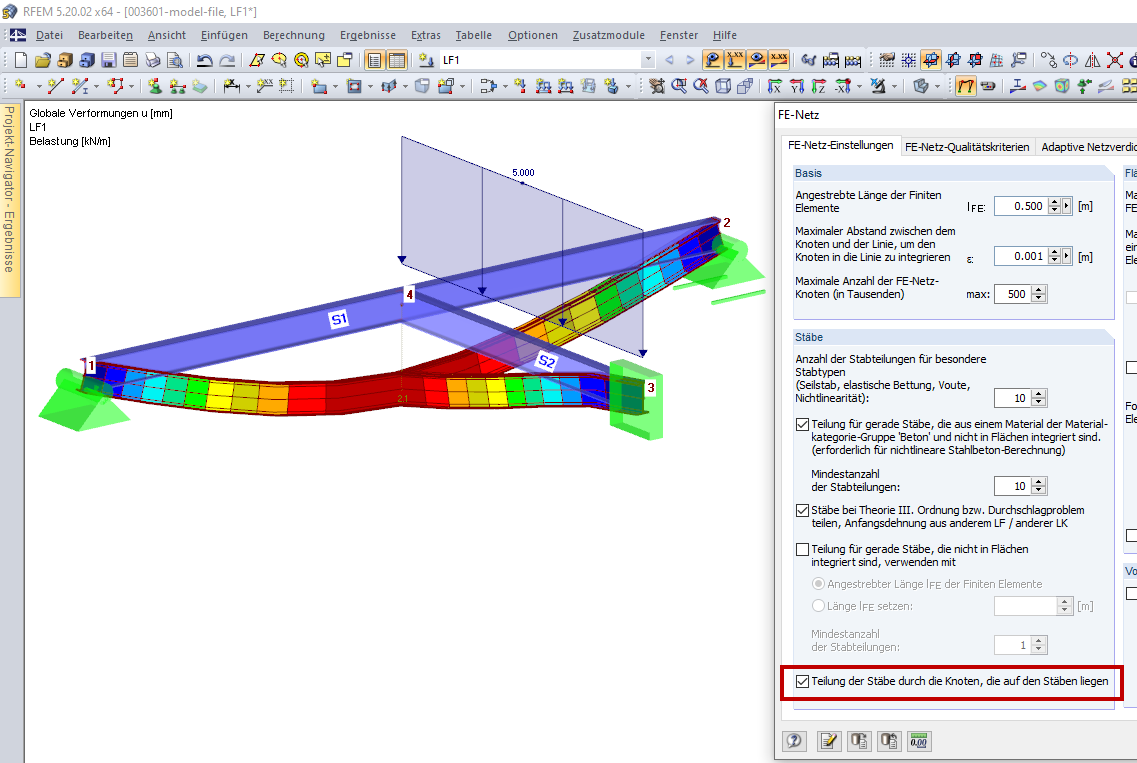This screenshot has width=1137, height=763.
Task: Select the dimension line tool
Action: click(x=232, y=86)
